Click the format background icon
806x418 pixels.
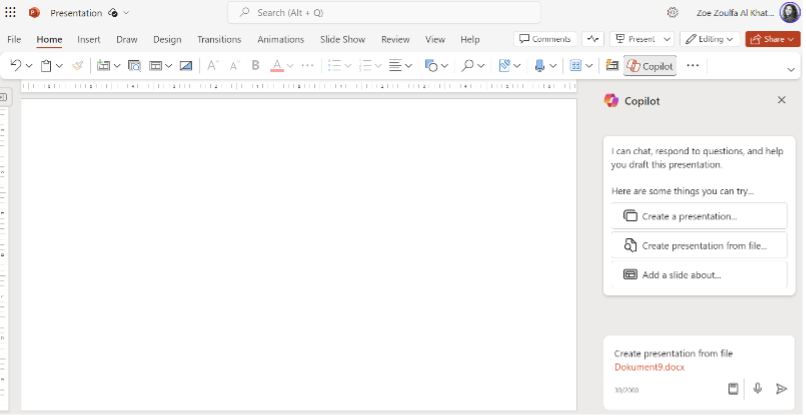pyautogui.click(x=186, y=65)
